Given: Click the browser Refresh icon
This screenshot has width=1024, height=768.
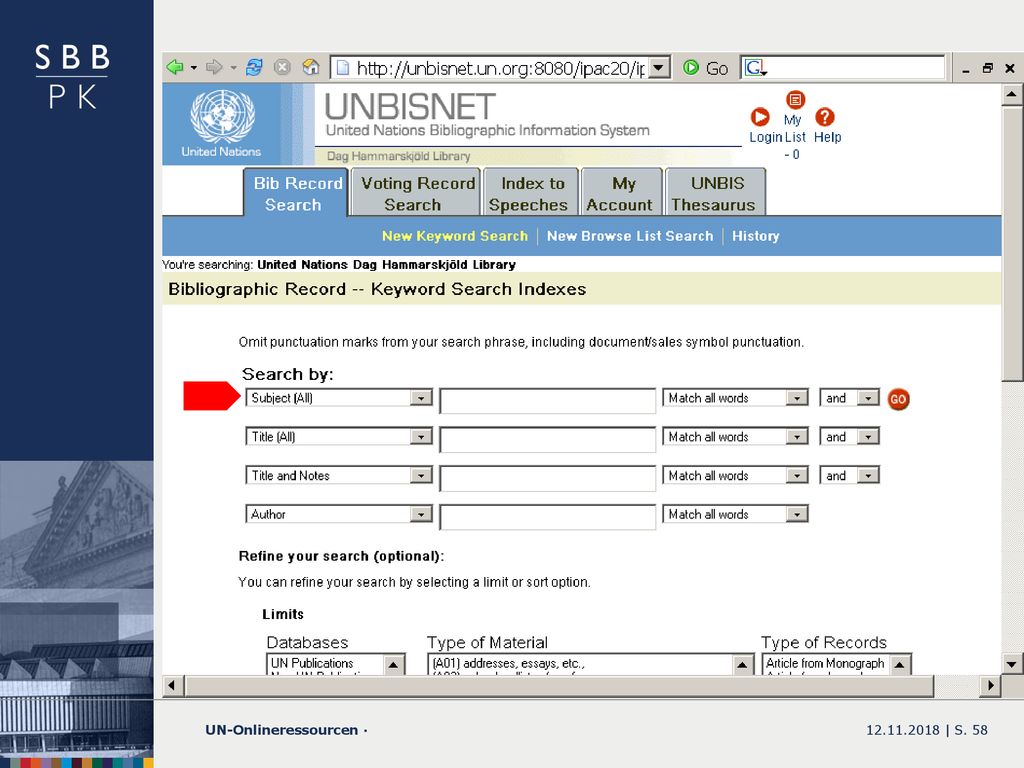Looking at the screenshot, I should coord(254,67).
